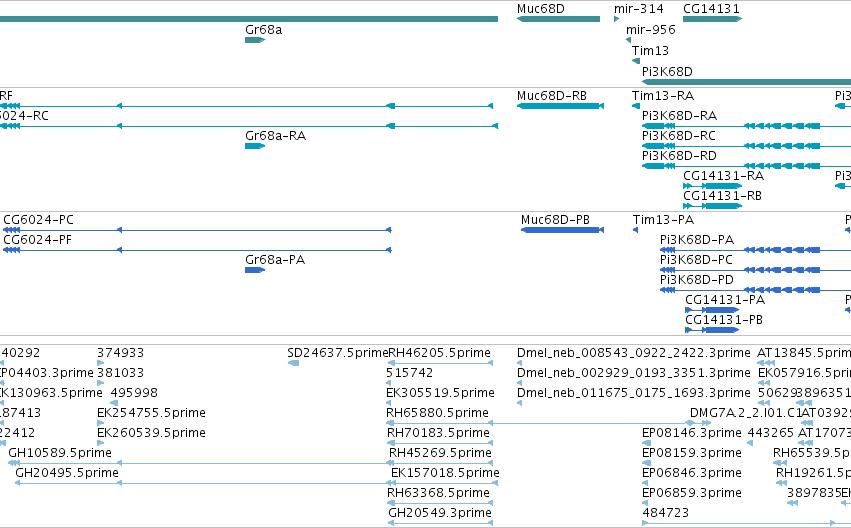
Task: Select the EP08159.3prime EST label
Action: coord(692,453)
